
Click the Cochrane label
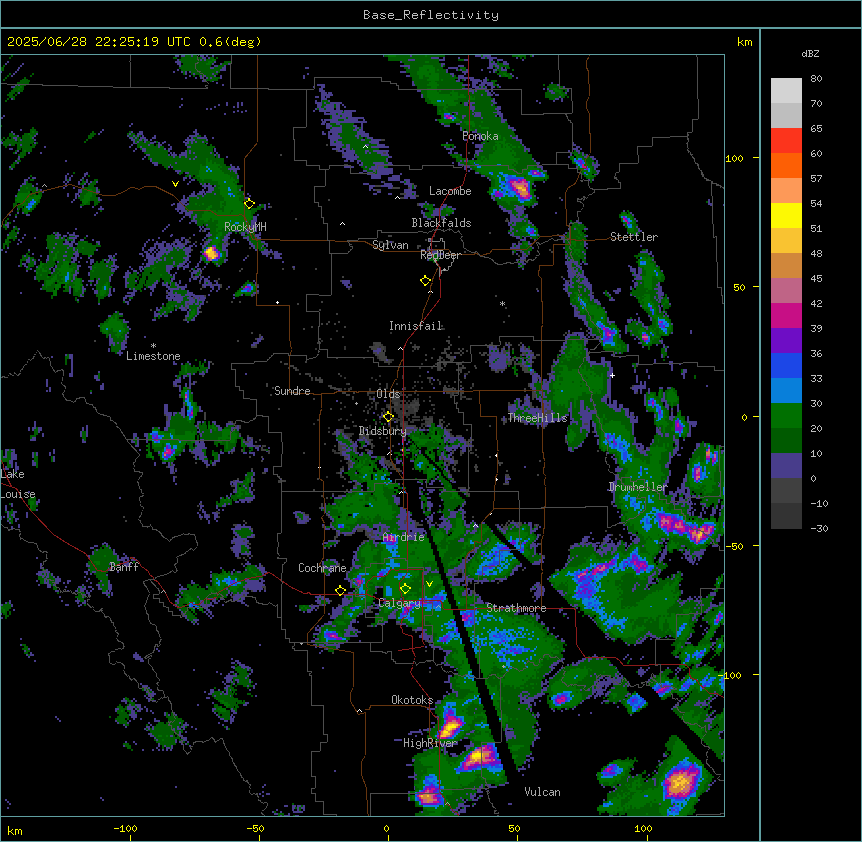pyautogui.click(x=322, y=568)
